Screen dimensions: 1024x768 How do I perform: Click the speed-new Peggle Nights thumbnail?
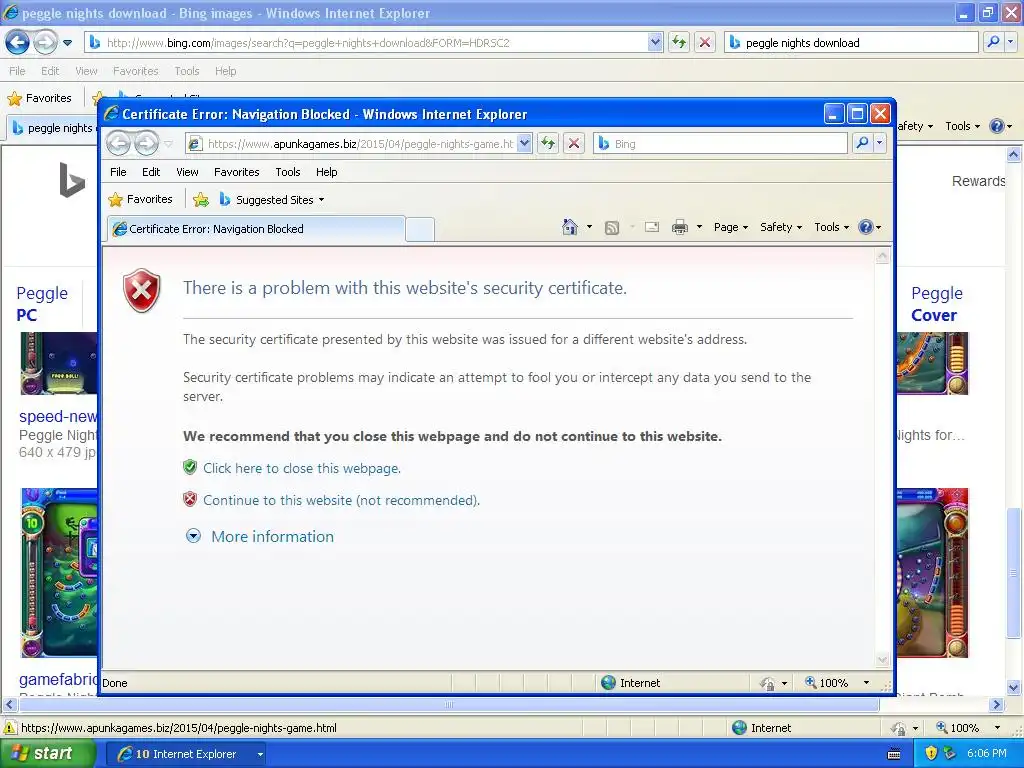(x=59, y=363)
